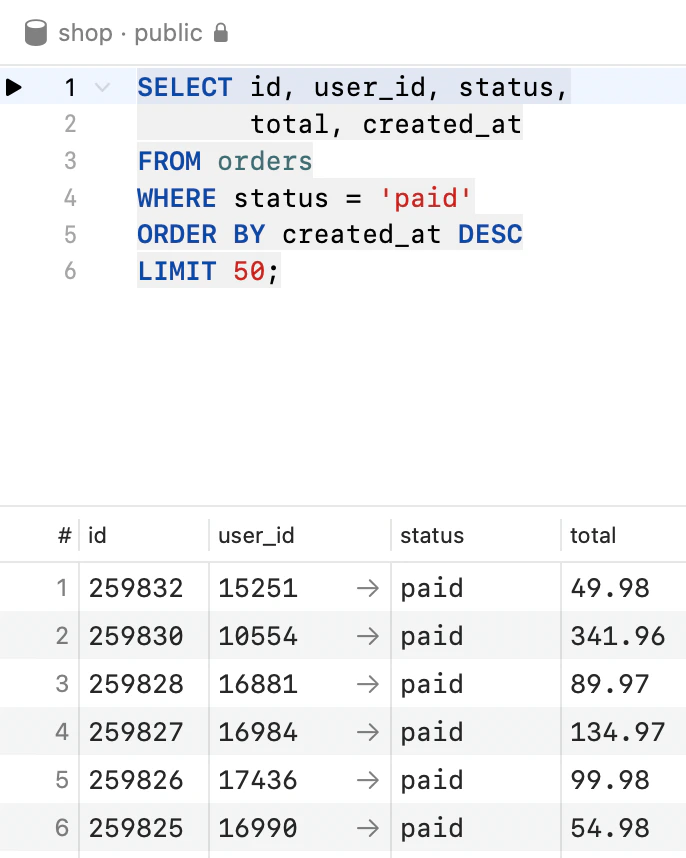The width and height of the screenshot is (686, 858).
Task: Place cursor on SELECT keyword
Action: 185,87
